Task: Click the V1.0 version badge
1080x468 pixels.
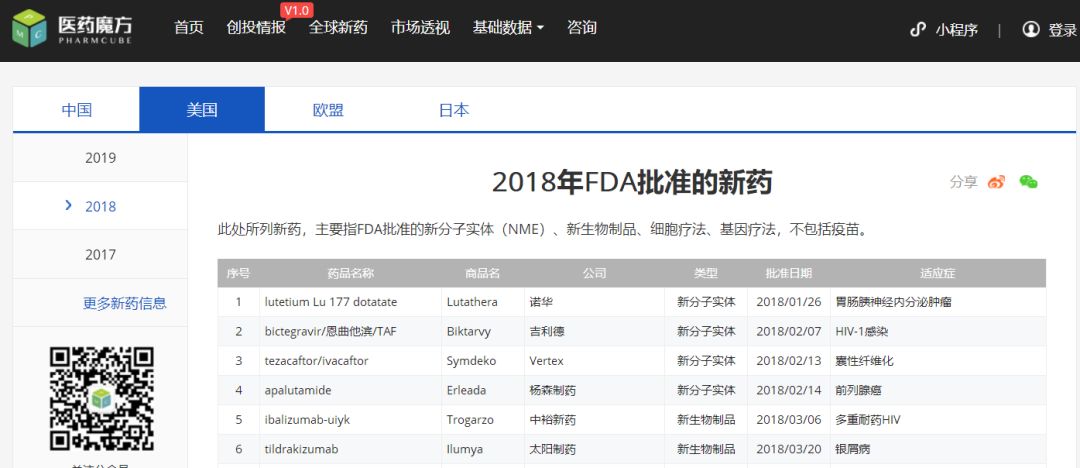Action: click(x=297, y=10)
